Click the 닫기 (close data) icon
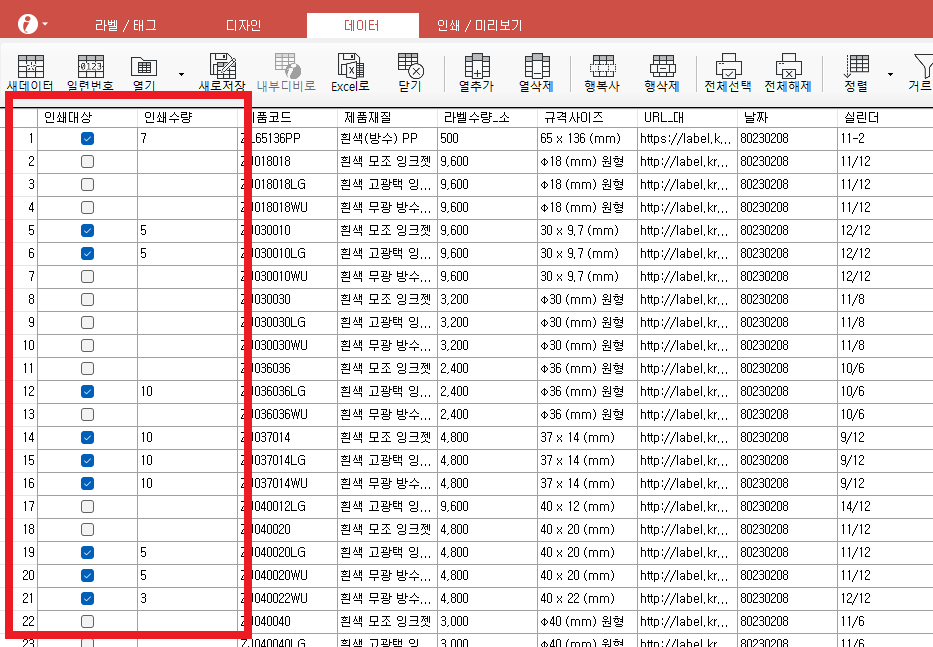933x647 pixels. (x=410, y=72)
